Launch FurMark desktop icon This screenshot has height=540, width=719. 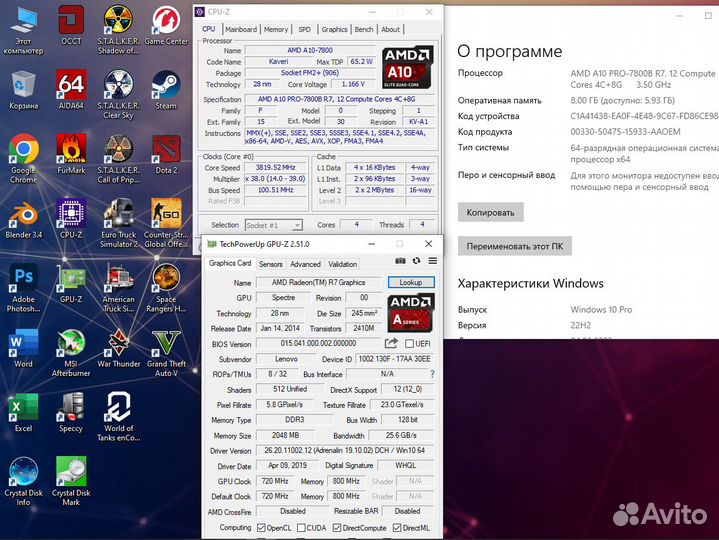pos(71,154)
